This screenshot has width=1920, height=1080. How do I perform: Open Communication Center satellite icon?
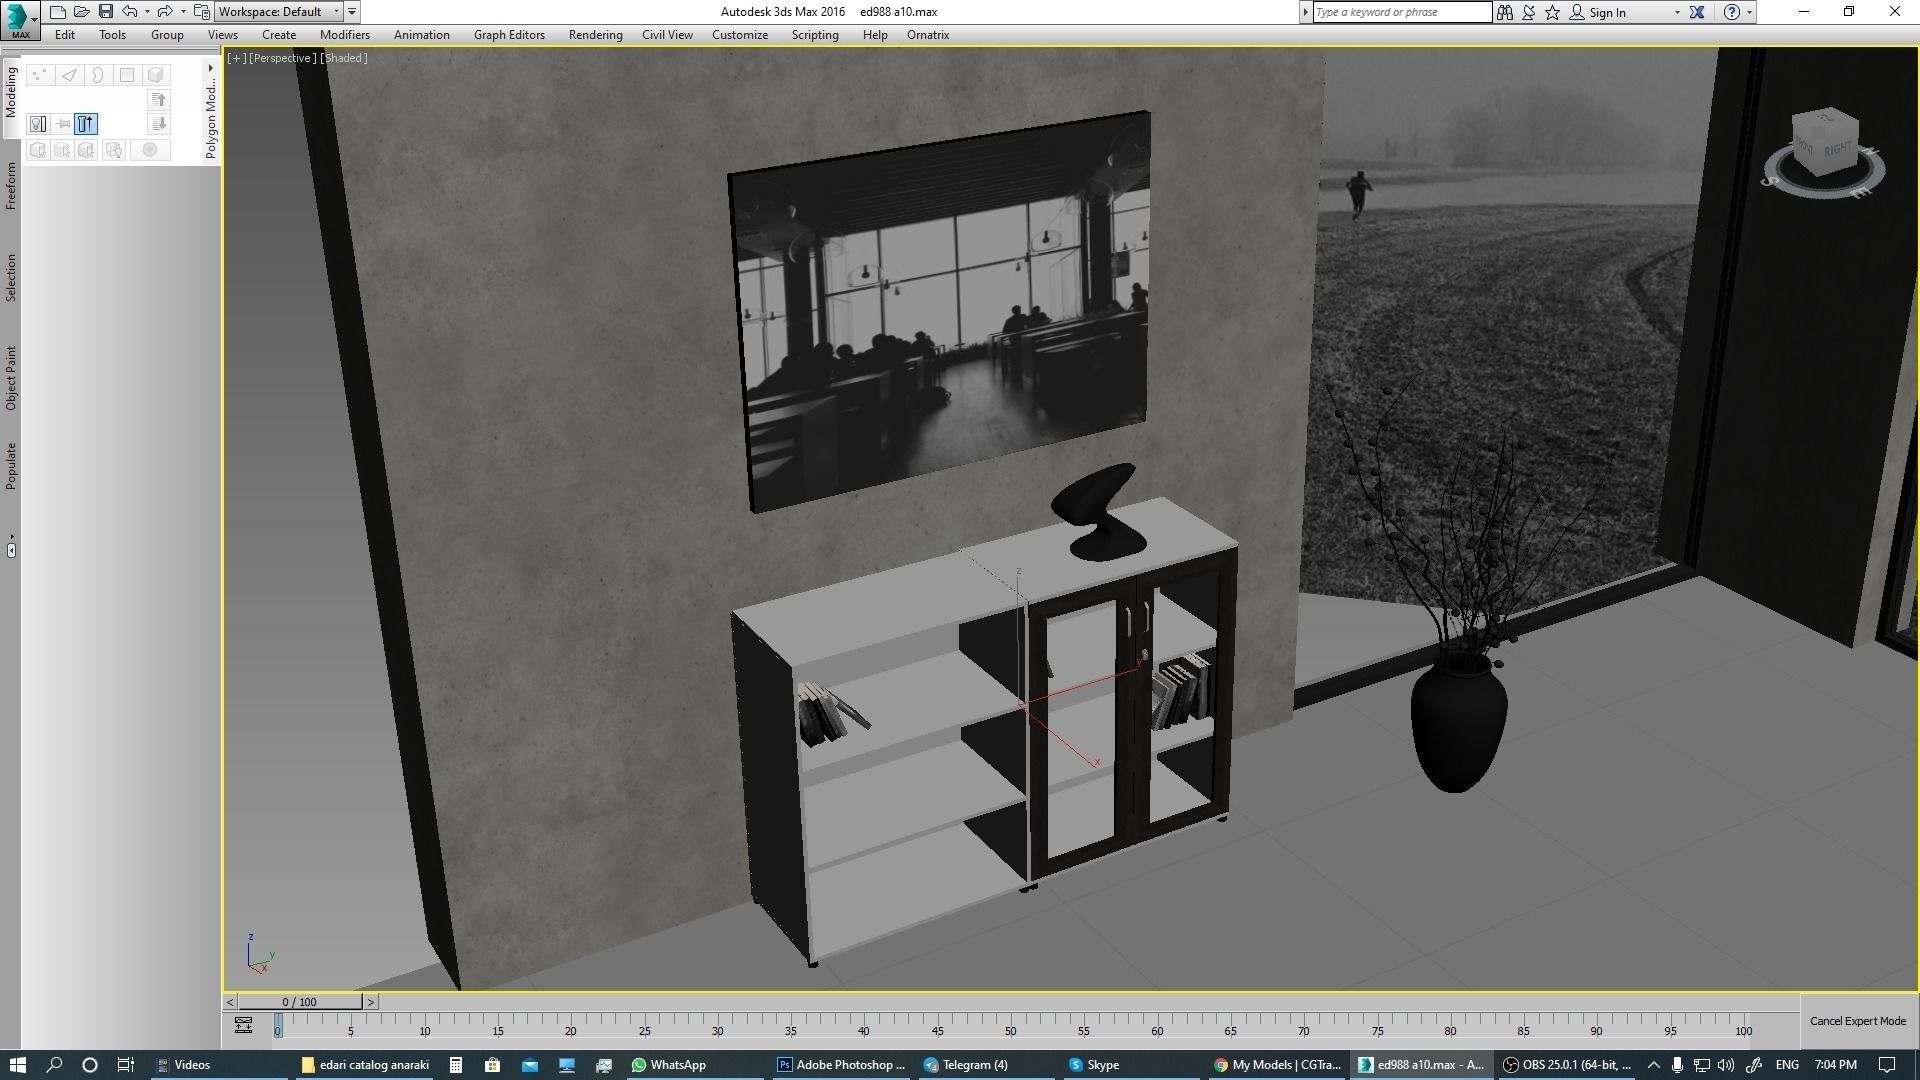click(1529, 12)
